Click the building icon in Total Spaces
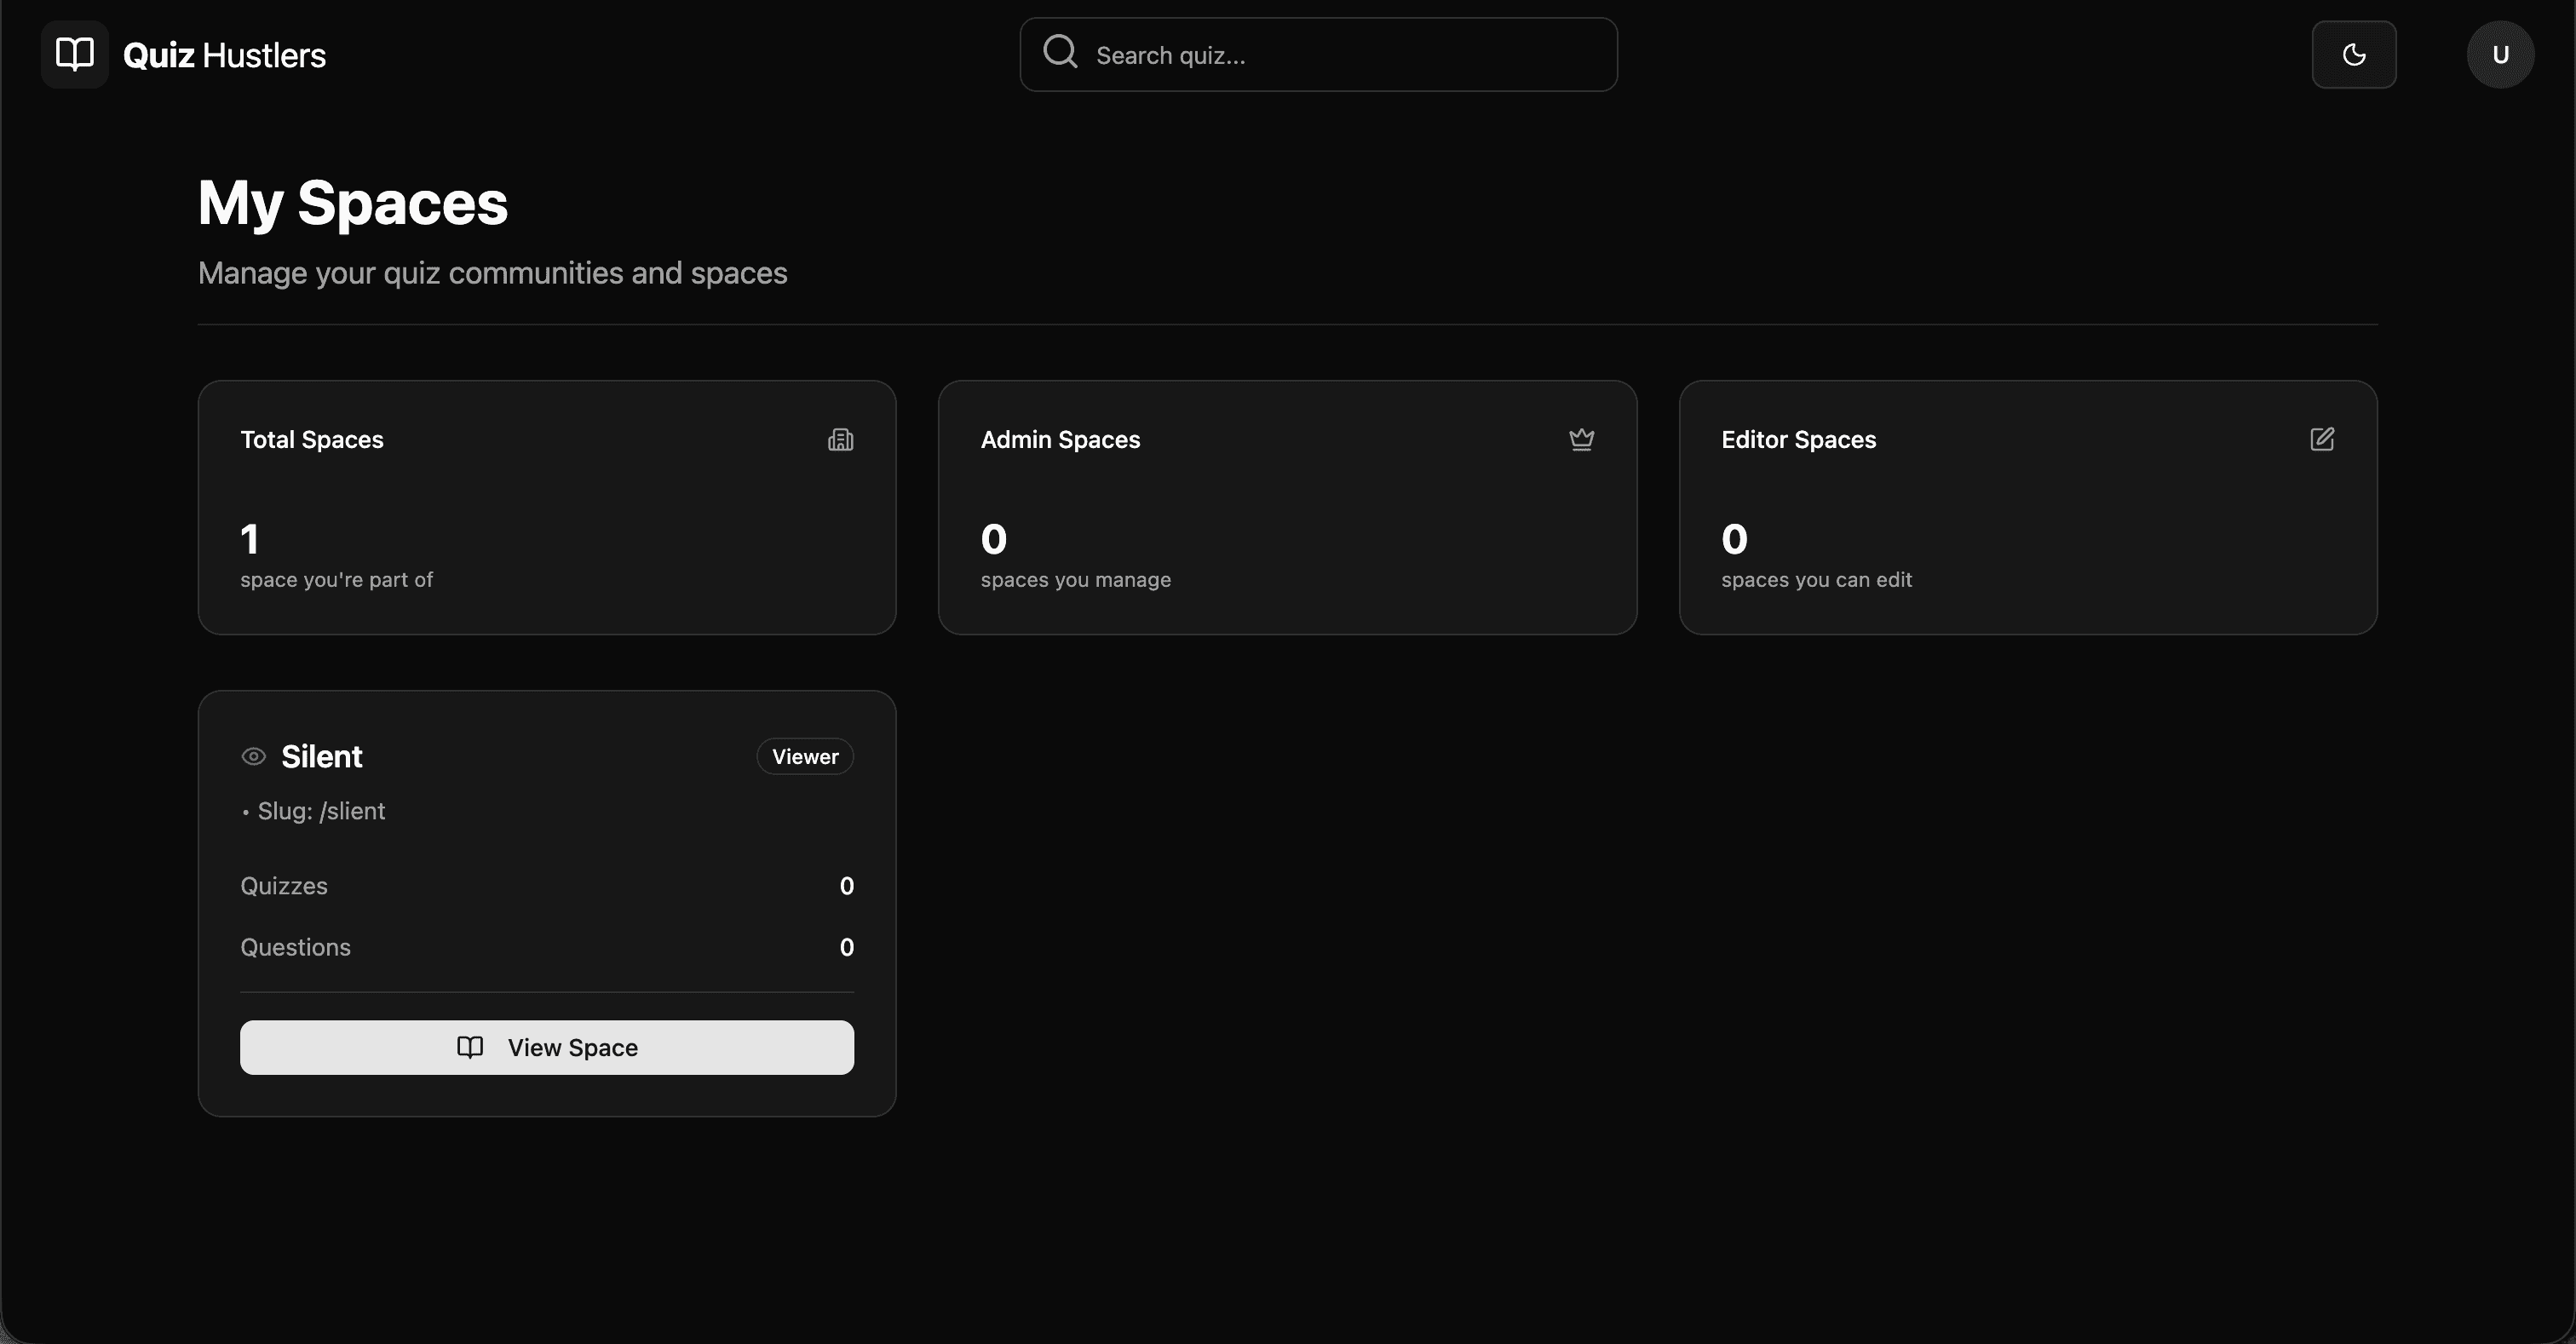The height and width of the screenshot is (1344, 2576). (840, 440)
